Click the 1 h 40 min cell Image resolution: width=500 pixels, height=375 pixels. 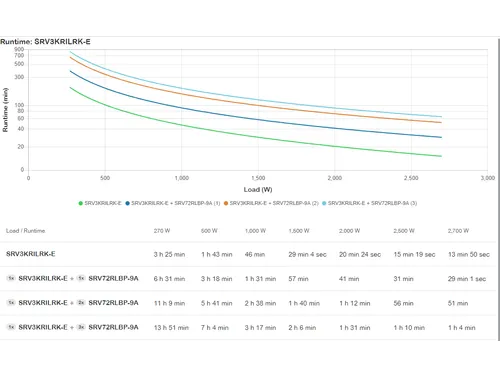(304, 303)
